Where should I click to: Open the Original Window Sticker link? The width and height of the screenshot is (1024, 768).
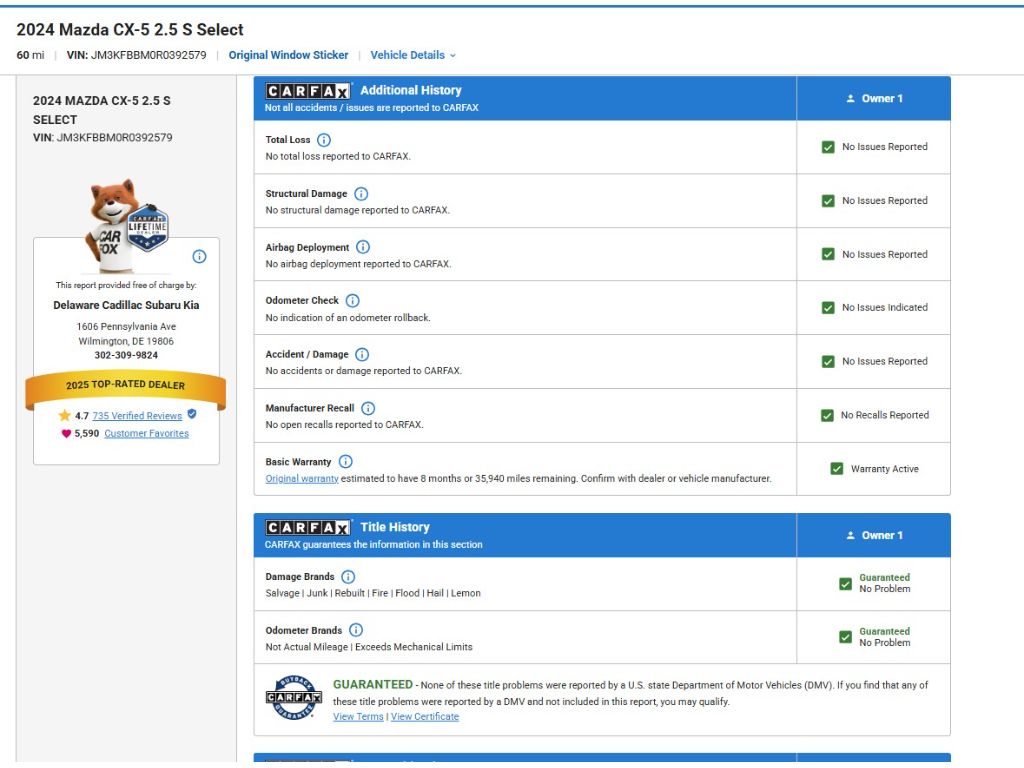pos(288,56)
